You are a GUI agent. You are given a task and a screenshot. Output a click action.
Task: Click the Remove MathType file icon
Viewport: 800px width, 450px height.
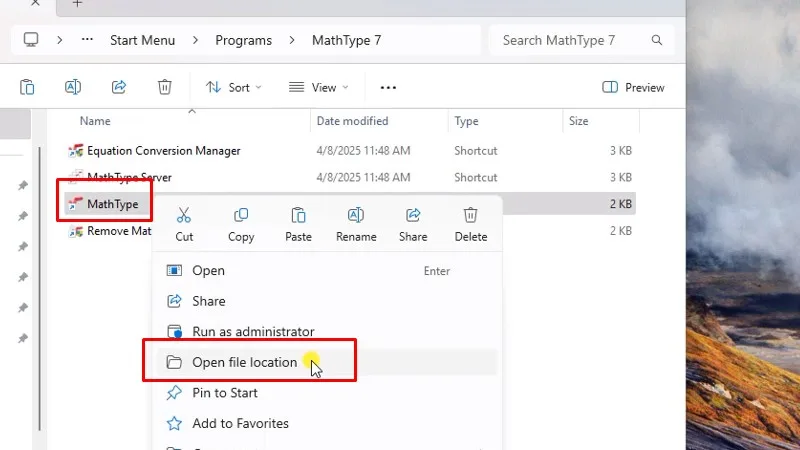76,231
